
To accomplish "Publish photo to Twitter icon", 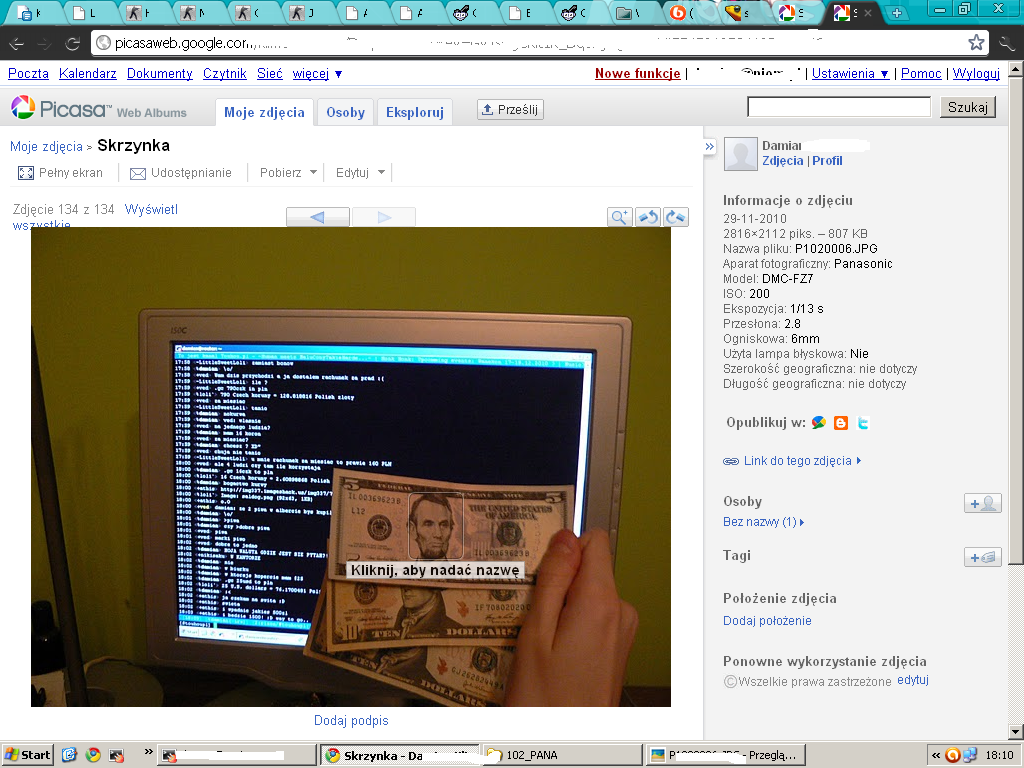I will tap(863, 423).
